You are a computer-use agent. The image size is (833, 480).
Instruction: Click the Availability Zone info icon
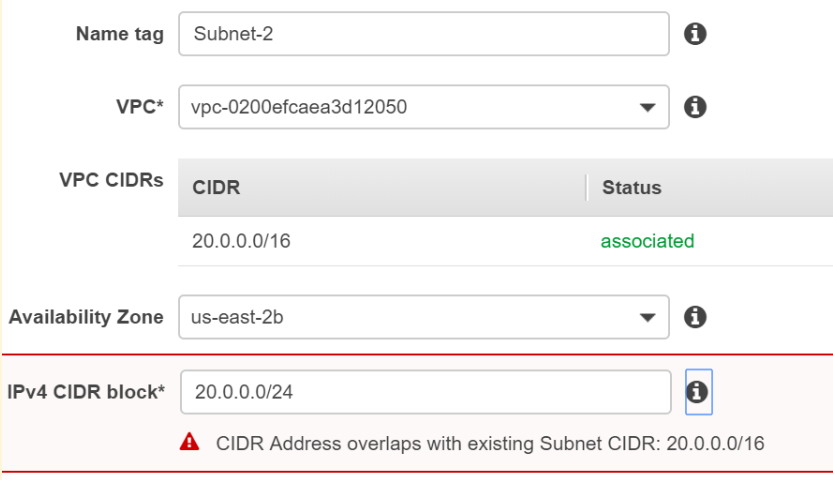[x=695, y=317]
